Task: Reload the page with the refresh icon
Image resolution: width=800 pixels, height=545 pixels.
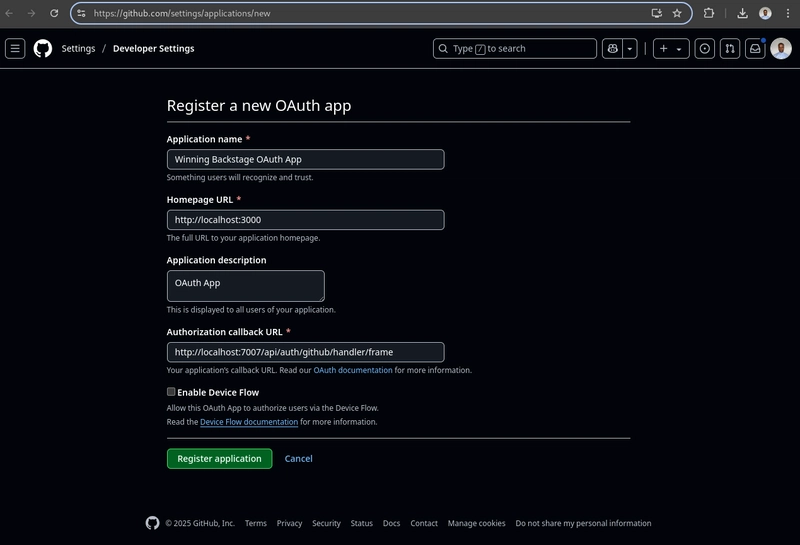Action: click(x=54, y=13)
